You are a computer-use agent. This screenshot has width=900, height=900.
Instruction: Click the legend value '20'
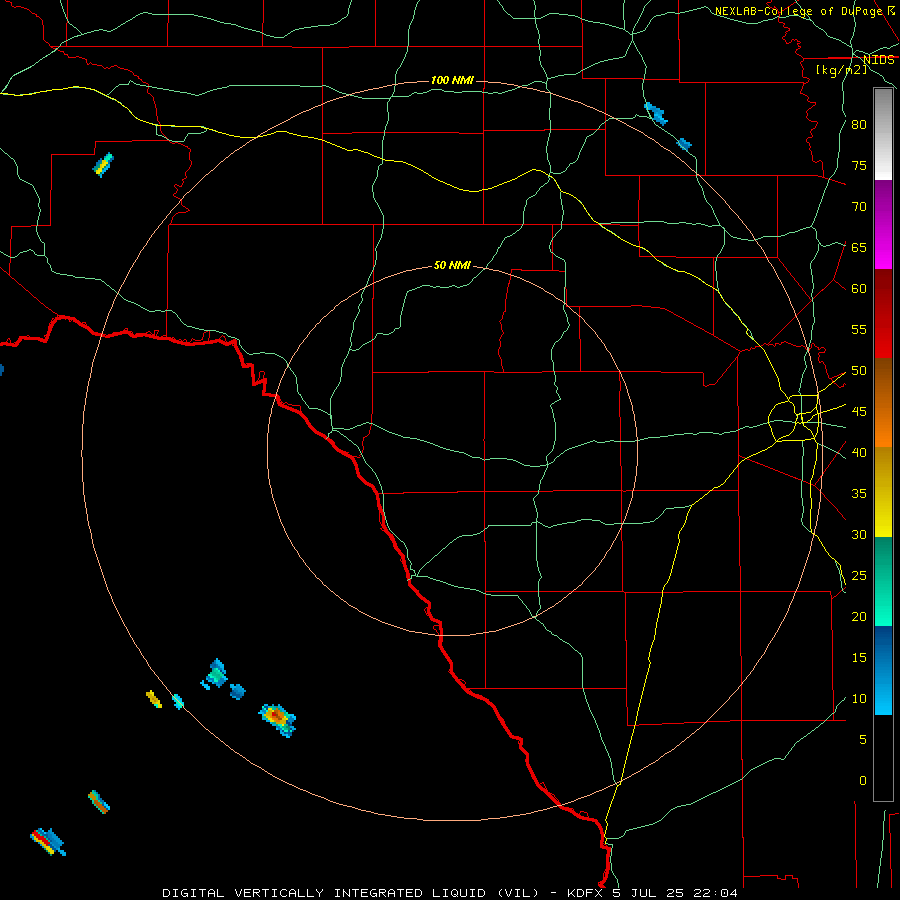859,616
